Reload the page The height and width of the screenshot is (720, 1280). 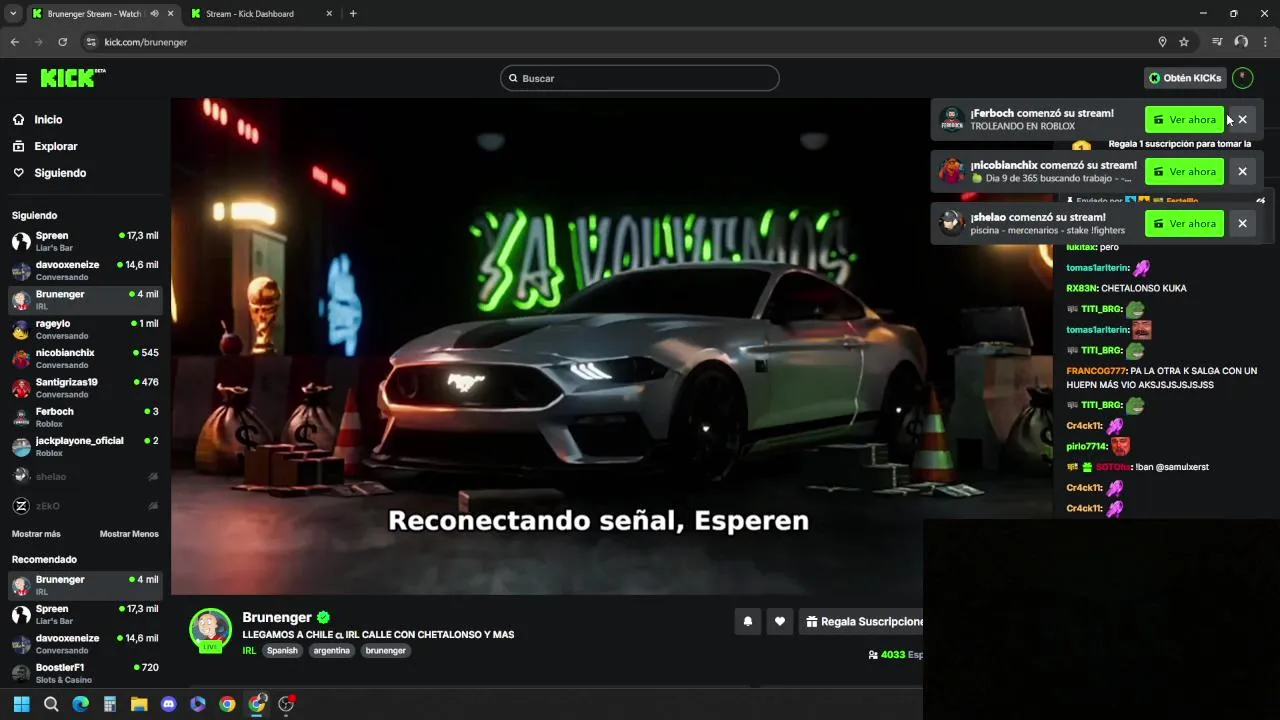tap(63, 42)
